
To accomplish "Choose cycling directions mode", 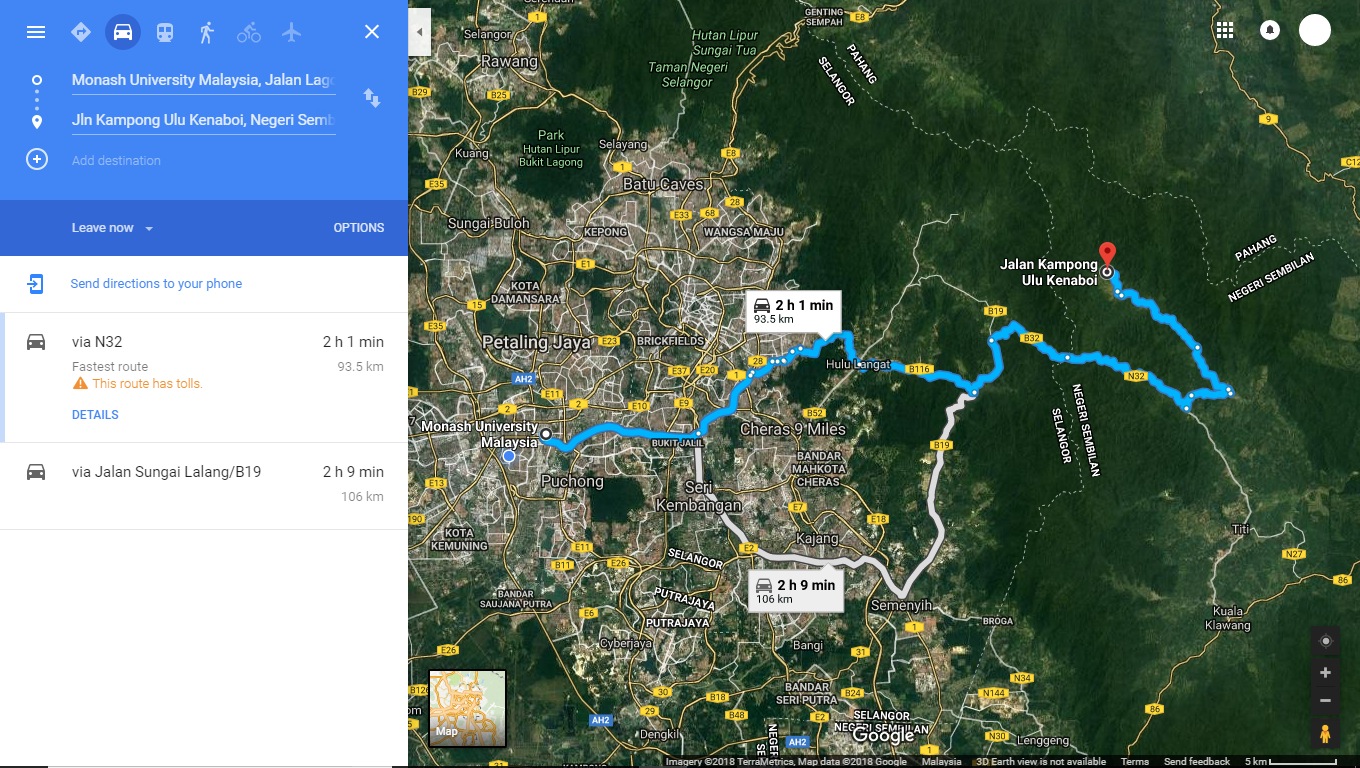I will click(x=248, y=31).
